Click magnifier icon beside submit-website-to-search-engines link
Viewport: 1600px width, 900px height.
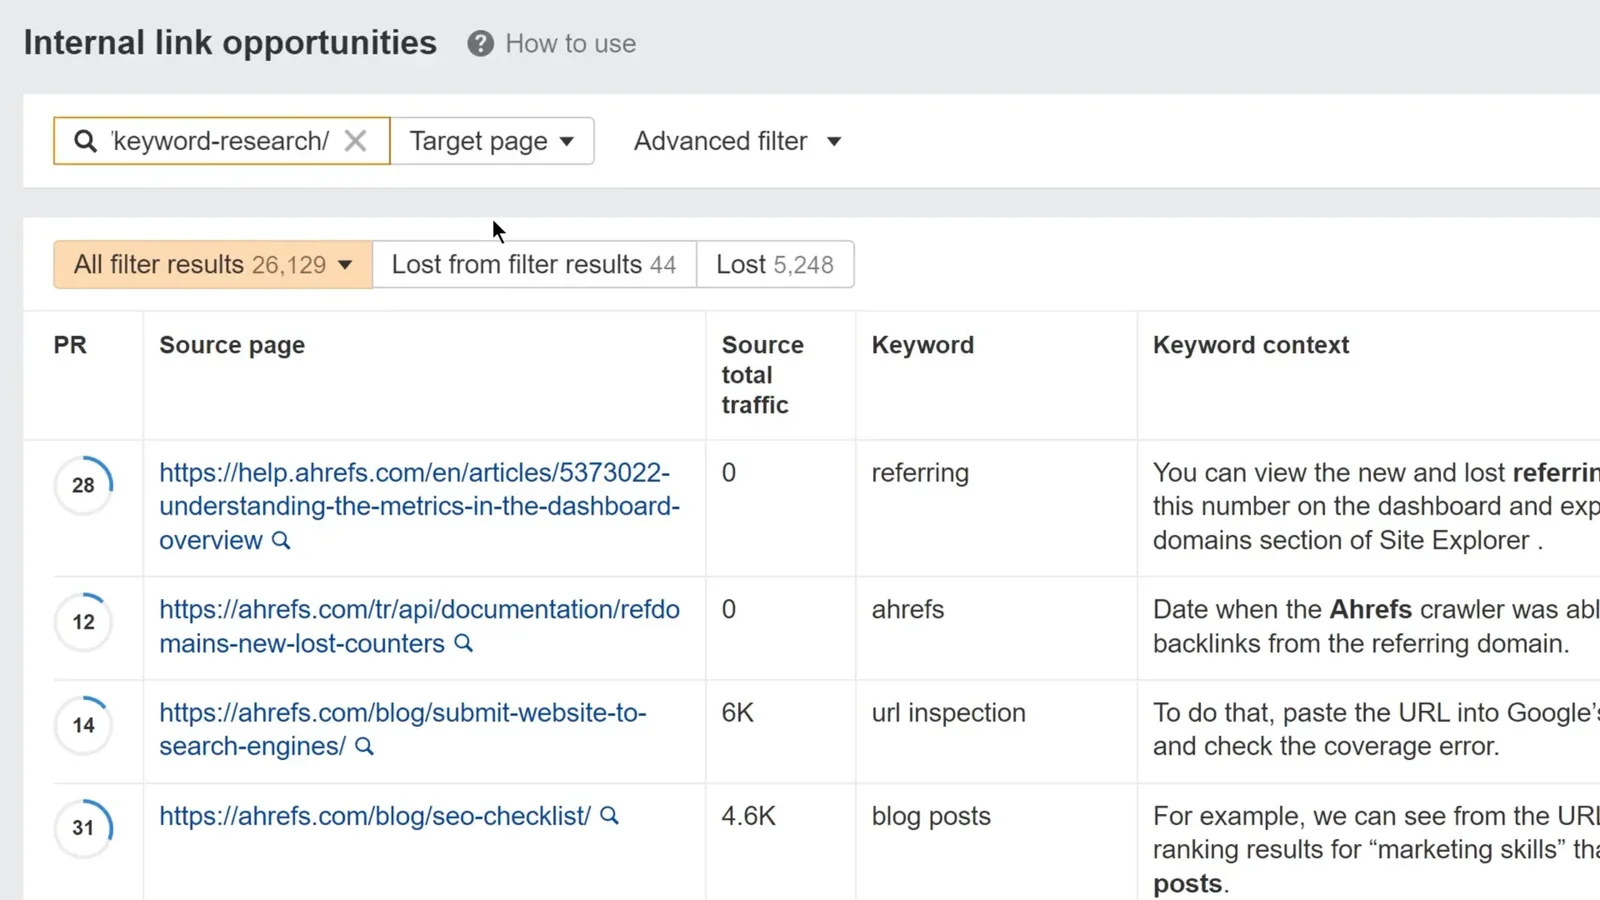365,746
